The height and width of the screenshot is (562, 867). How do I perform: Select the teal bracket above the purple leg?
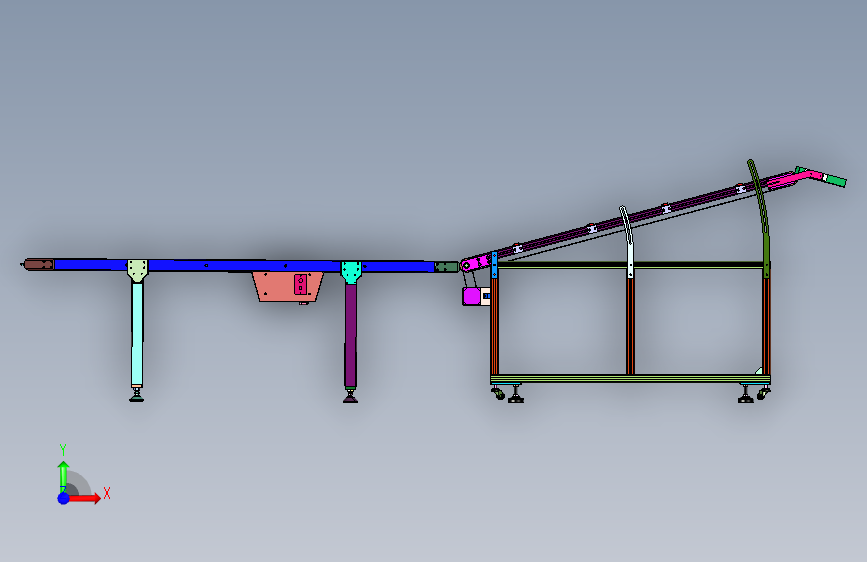coord(351,272)
